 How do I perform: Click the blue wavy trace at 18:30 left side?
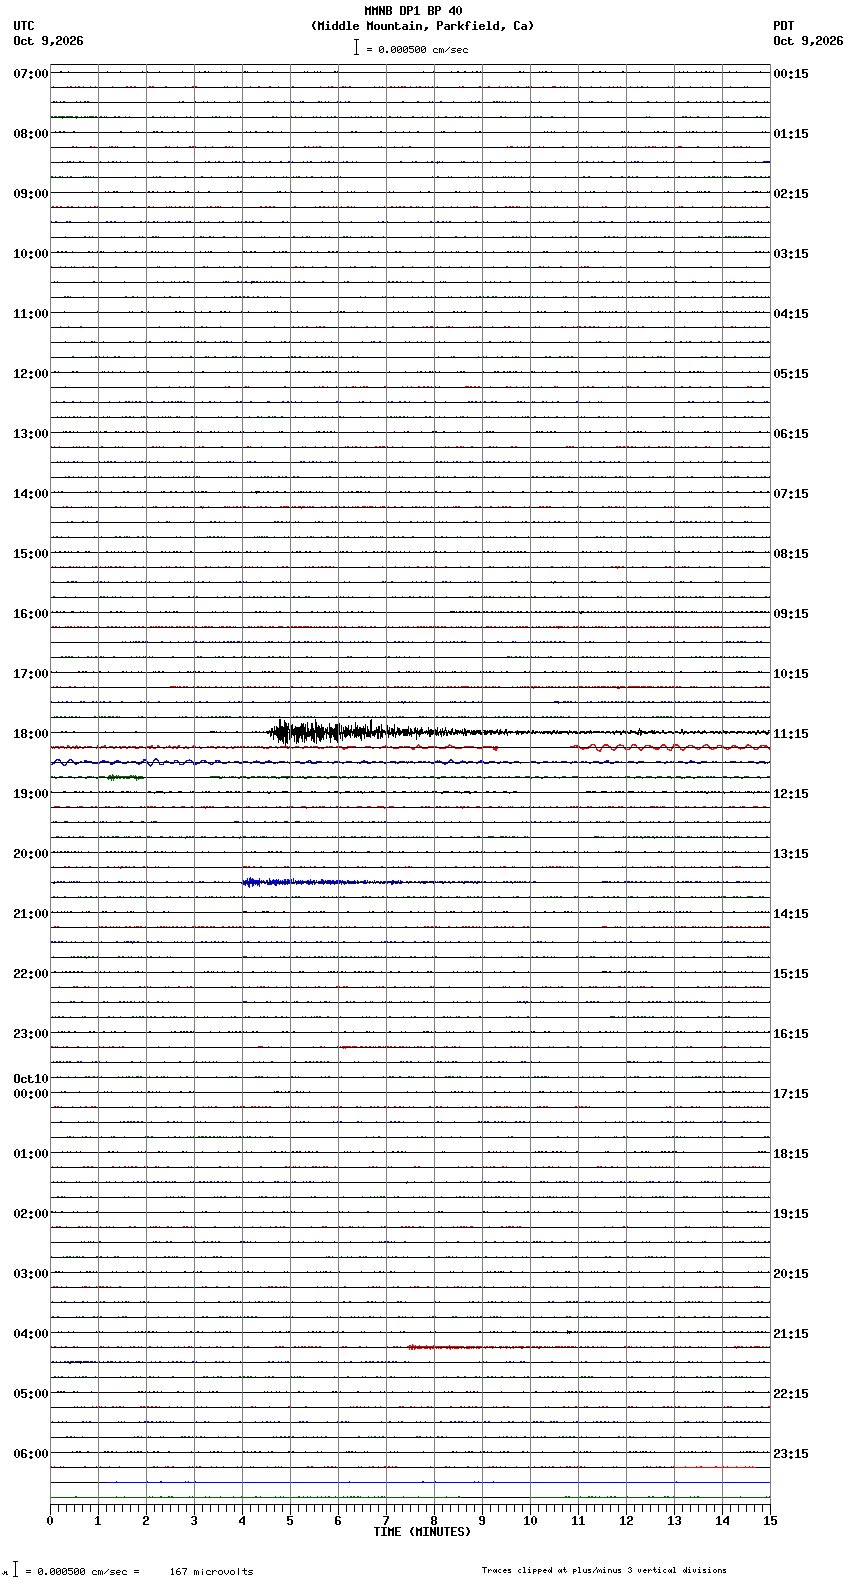pos(135,762)
